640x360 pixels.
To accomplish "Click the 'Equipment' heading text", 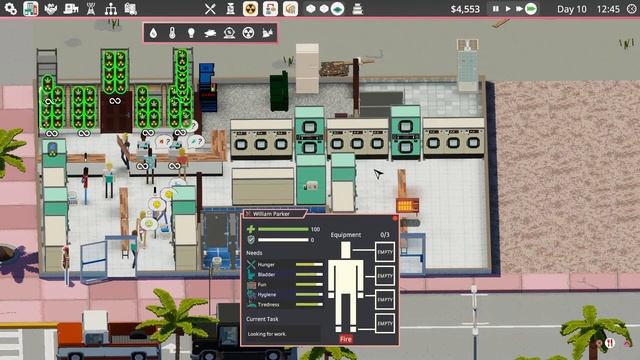I will (346, 235).
